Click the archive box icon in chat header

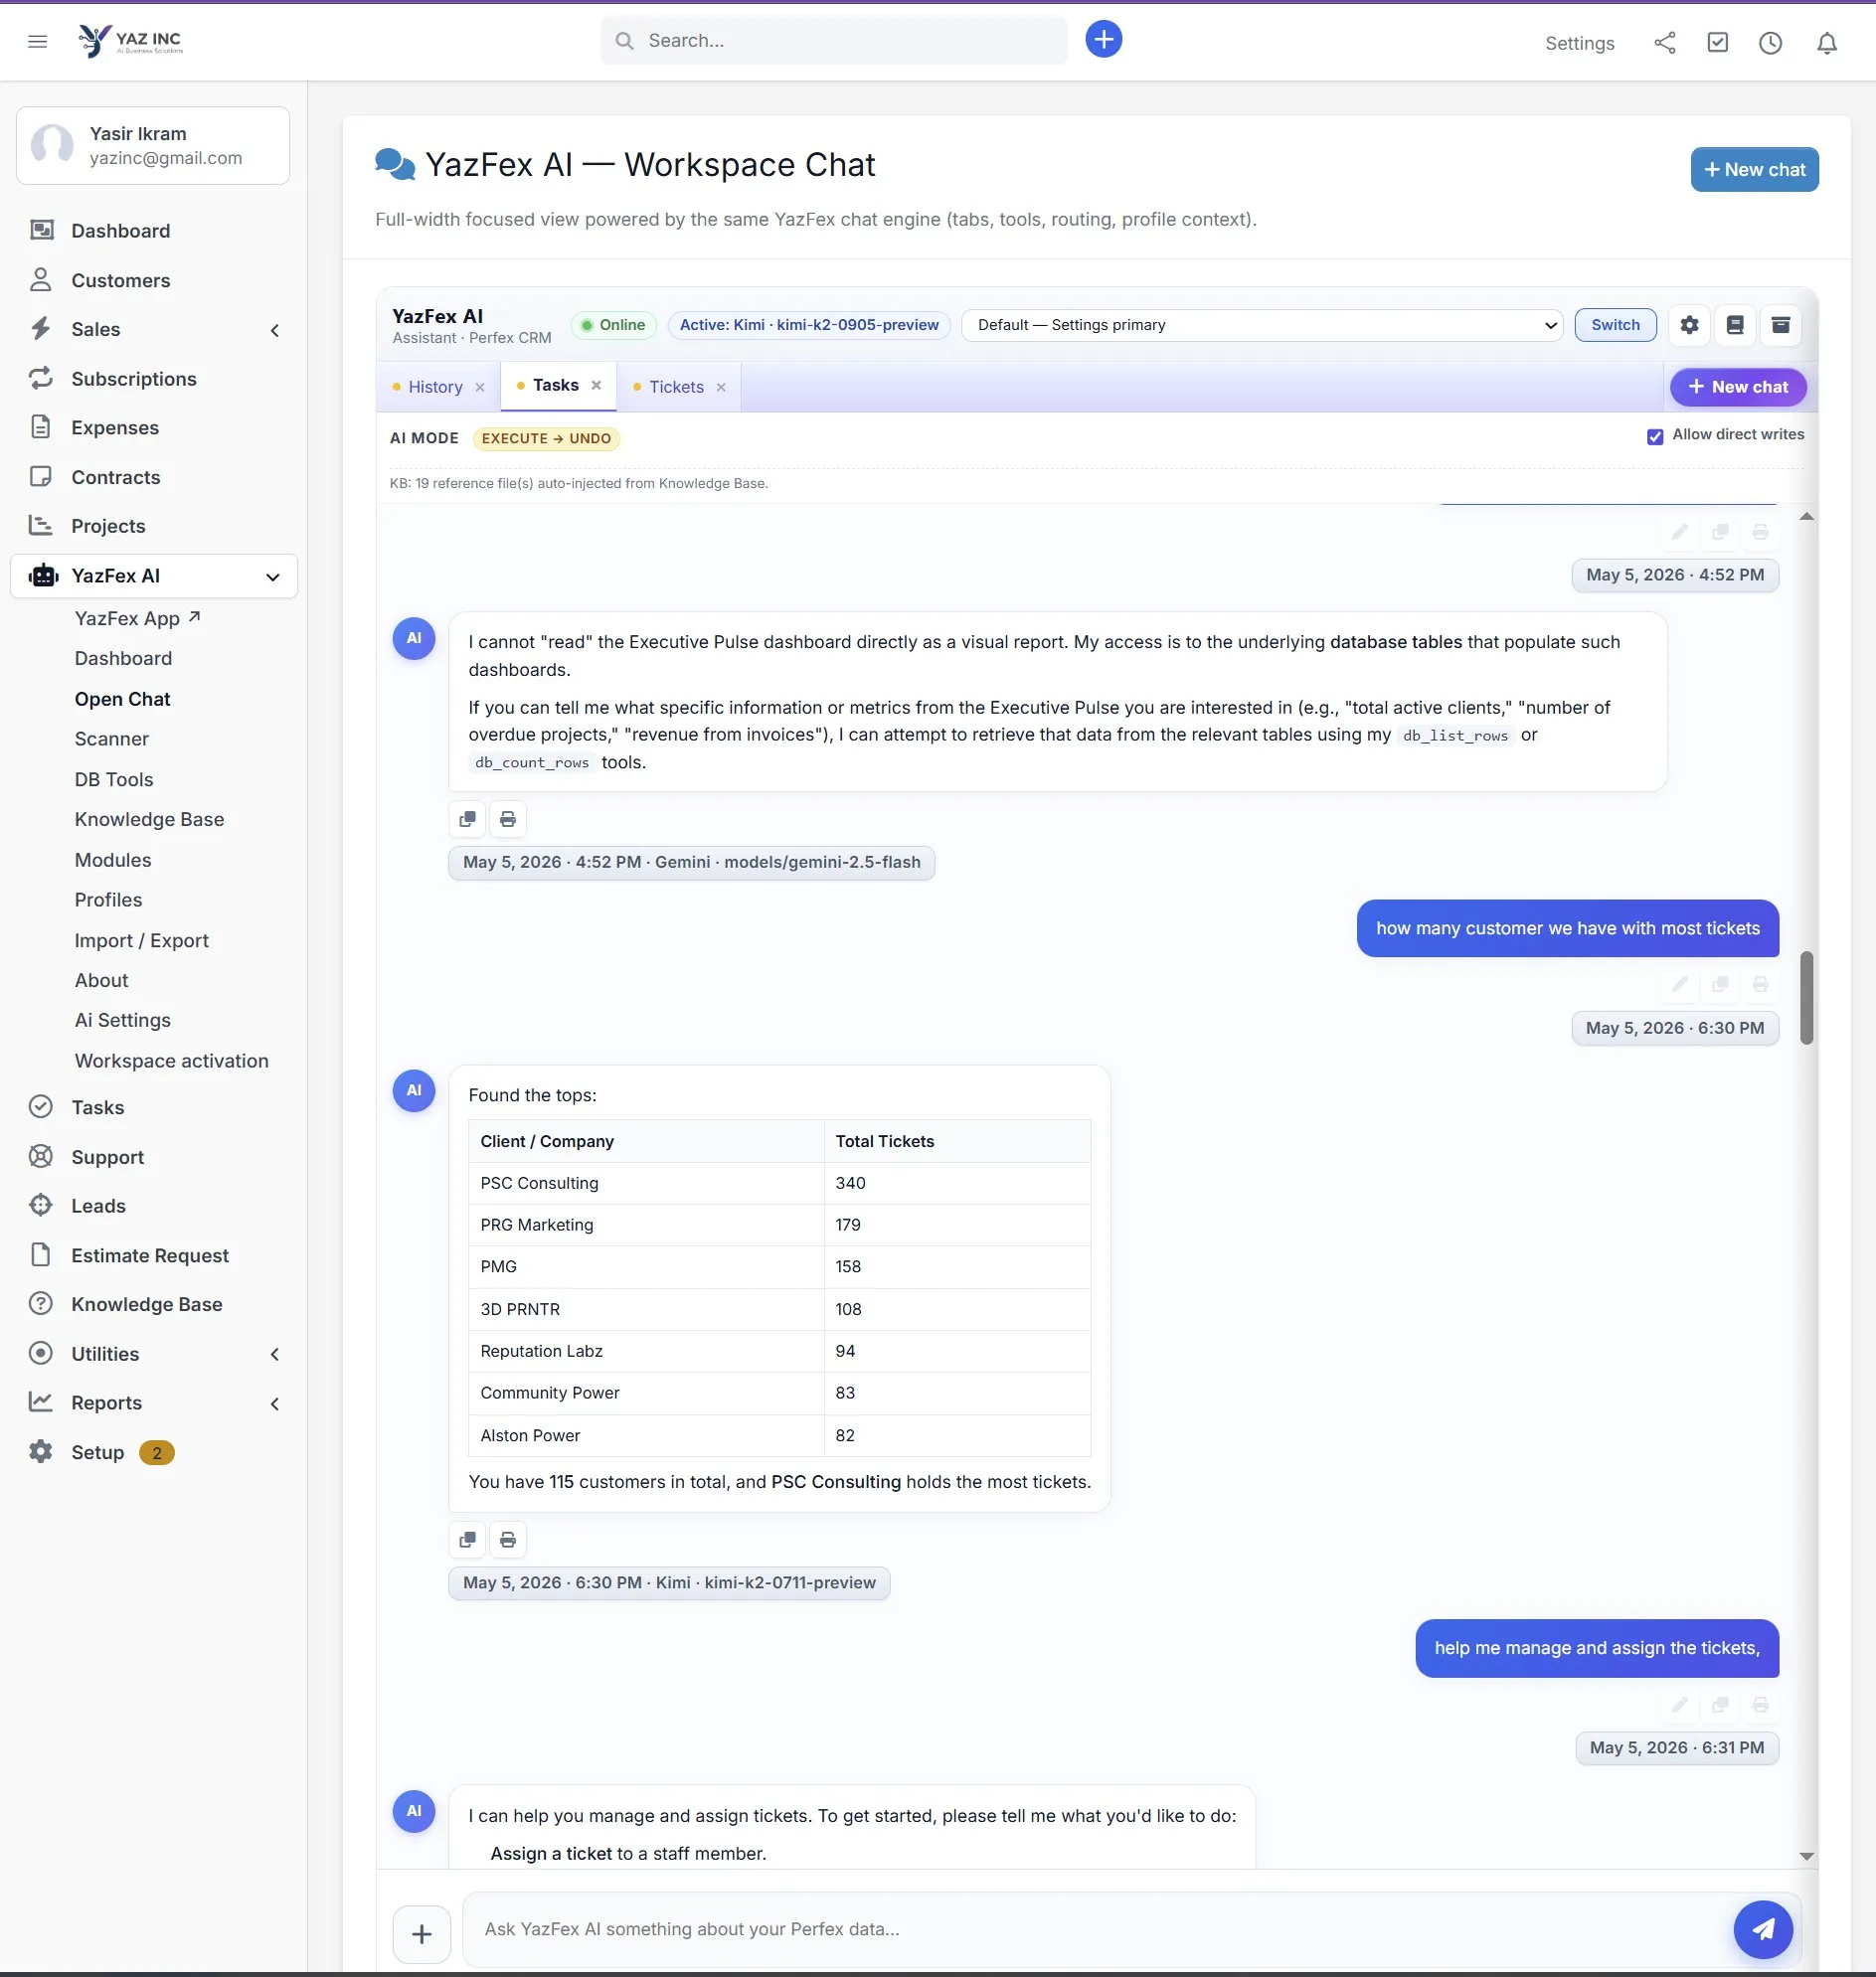point(1781,325)
